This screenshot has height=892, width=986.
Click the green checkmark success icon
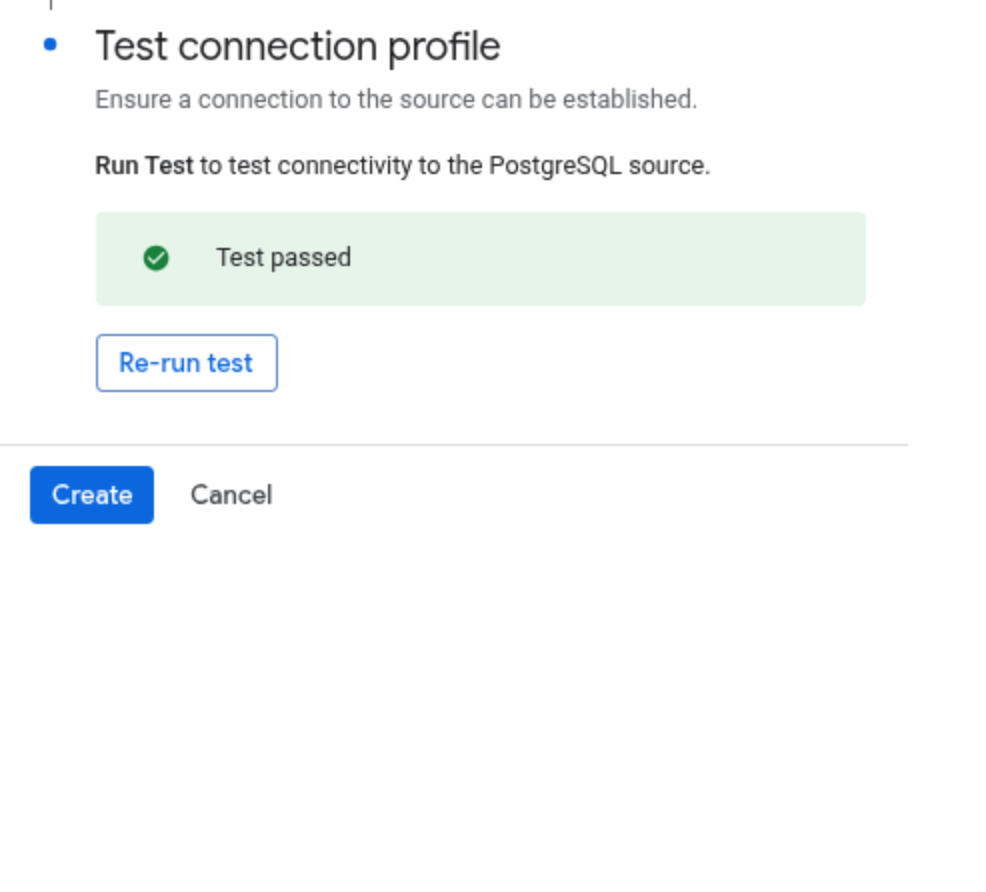156,258
